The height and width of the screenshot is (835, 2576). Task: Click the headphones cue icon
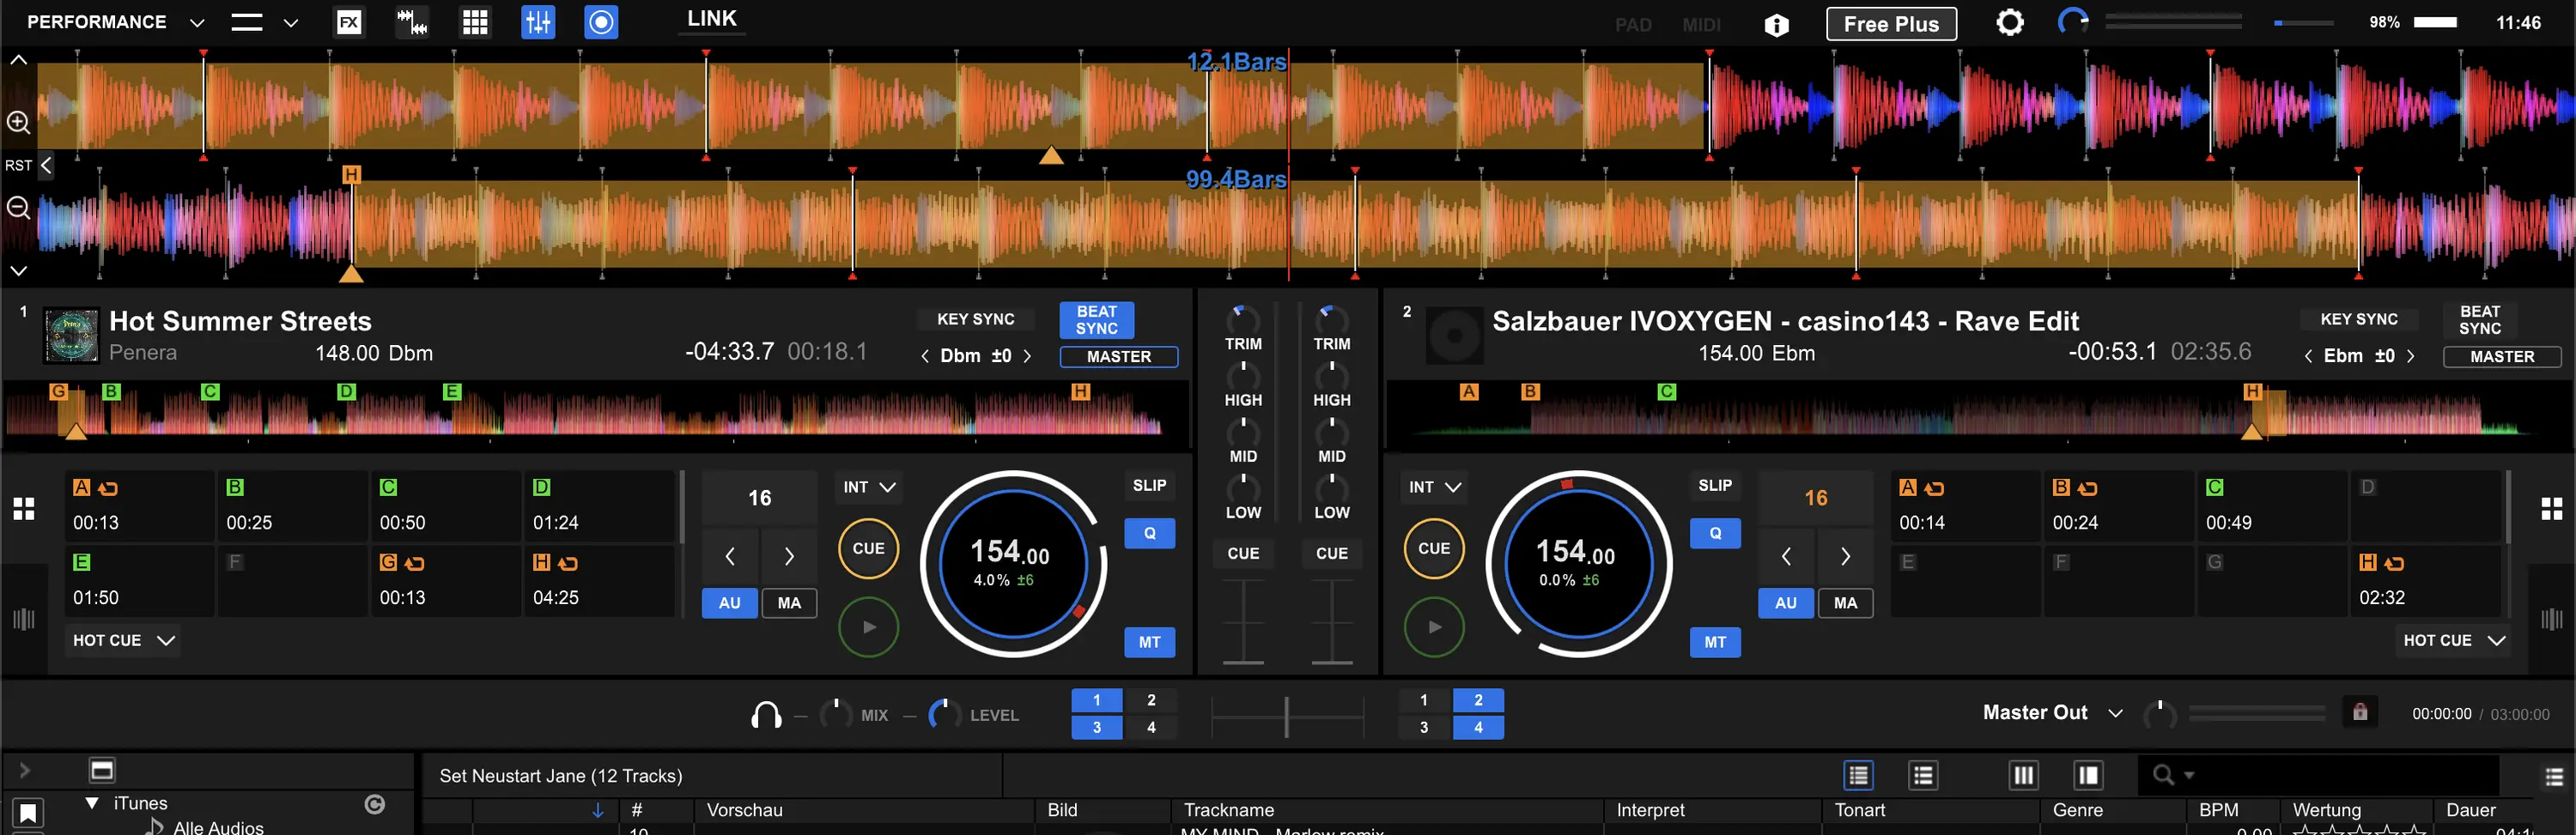point(766,715)
